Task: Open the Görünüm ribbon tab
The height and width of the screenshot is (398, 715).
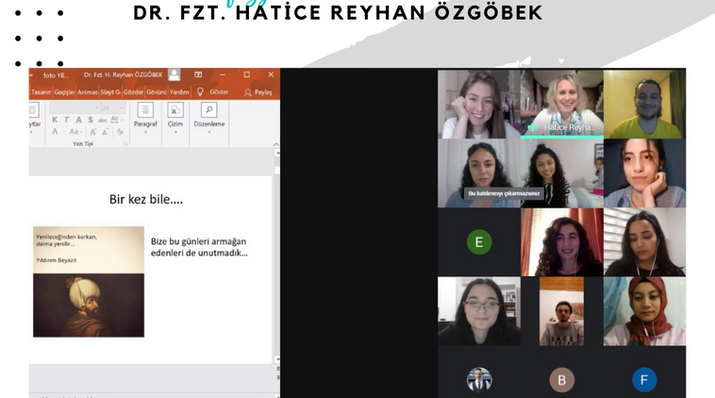Action: click(x=156, y=92)
